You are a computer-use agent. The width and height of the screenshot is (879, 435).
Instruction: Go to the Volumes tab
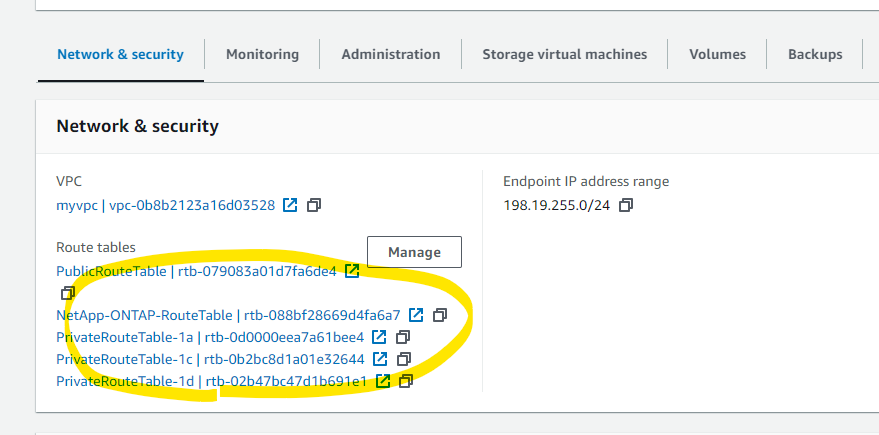pos(718,54)
